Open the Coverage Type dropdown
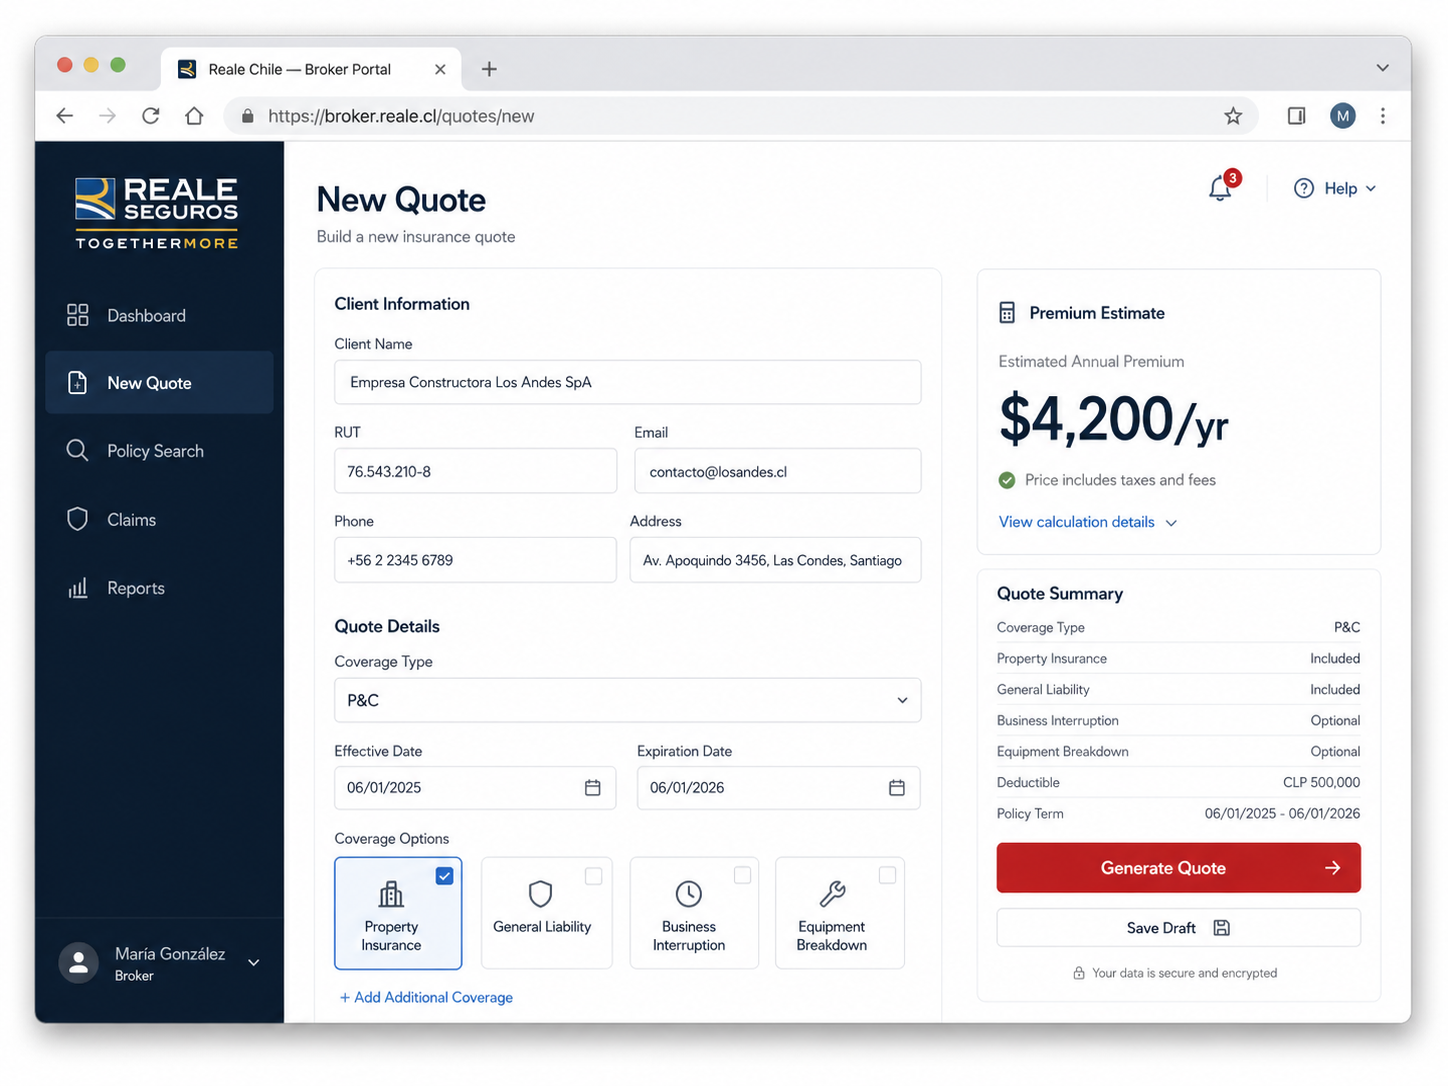 coord(627,700)
